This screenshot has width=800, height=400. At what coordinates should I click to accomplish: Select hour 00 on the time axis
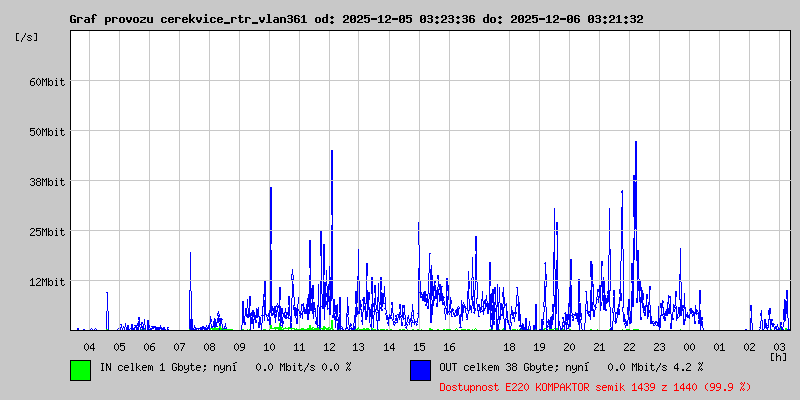click(689, 346)
